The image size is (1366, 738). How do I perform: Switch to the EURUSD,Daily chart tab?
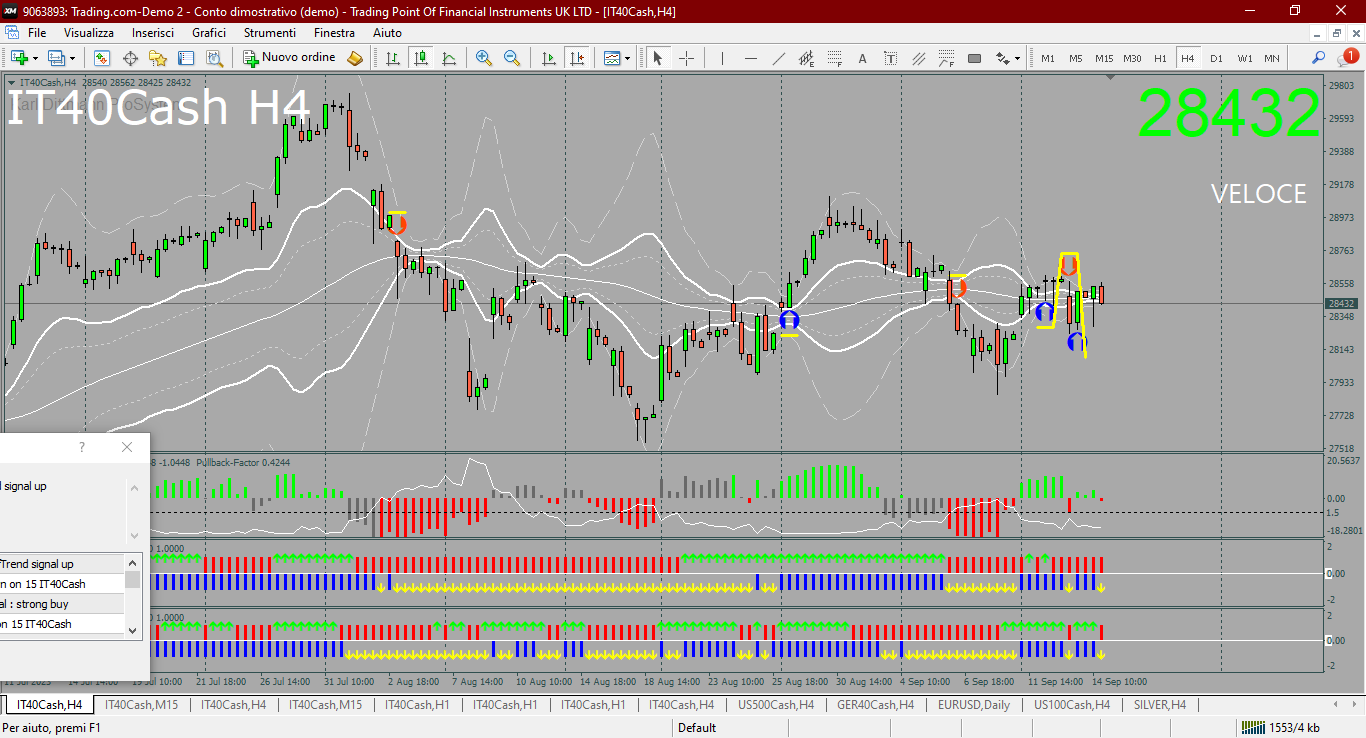974,704
